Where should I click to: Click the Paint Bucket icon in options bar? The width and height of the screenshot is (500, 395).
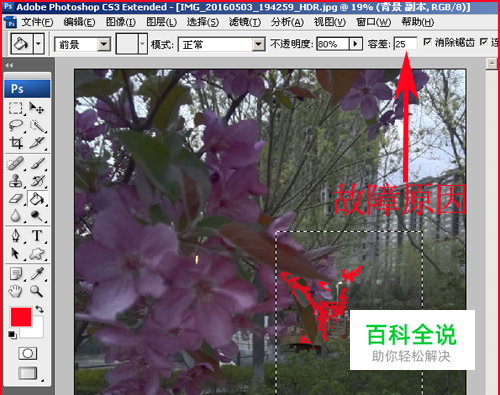tap(22, 43)
